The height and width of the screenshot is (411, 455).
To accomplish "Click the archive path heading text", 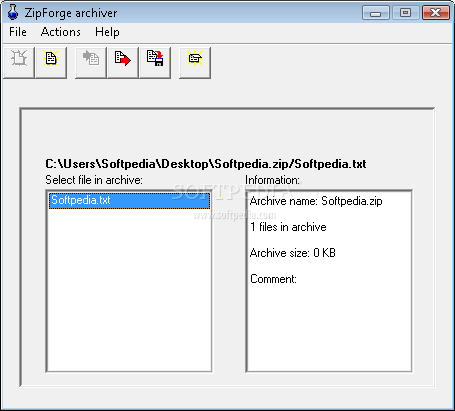I will pyautogui.click(x=206, y=164).
